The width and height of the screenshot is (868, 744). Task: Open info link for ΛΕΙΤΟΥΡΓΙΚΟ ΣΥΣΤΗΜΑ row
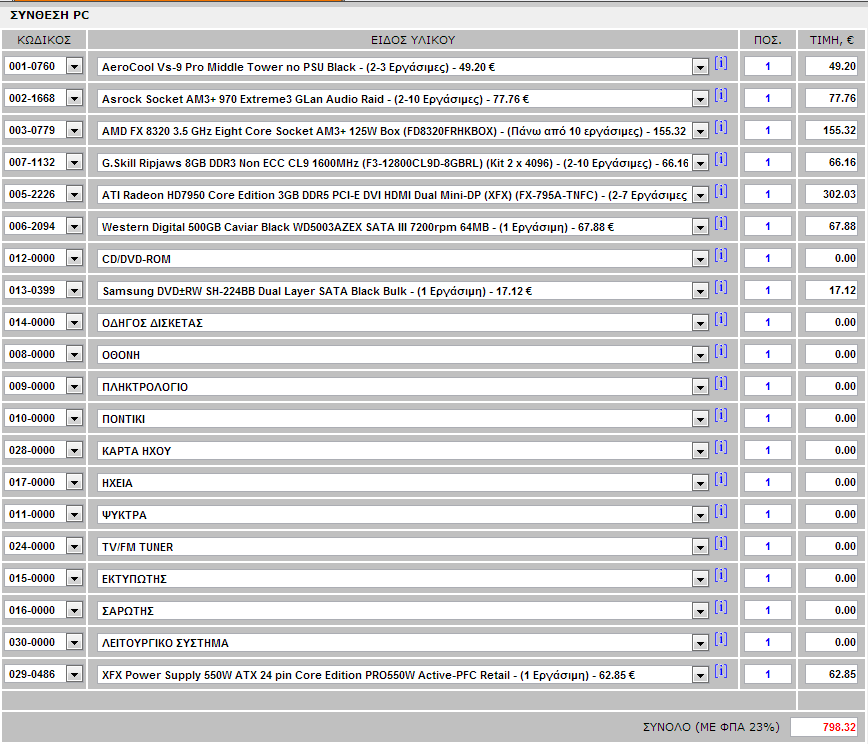click(721, 640)
